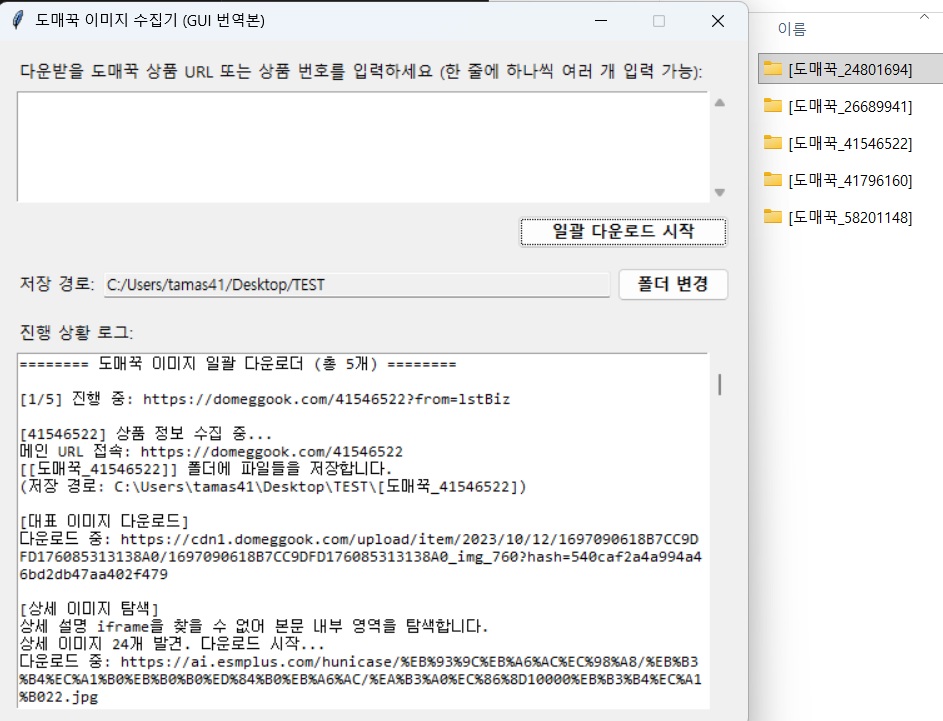Image resolution: width=943 pixels, height=721 pixels.
Task: Click the feather app icon in title bar
Action: click(x=18, y=20)
